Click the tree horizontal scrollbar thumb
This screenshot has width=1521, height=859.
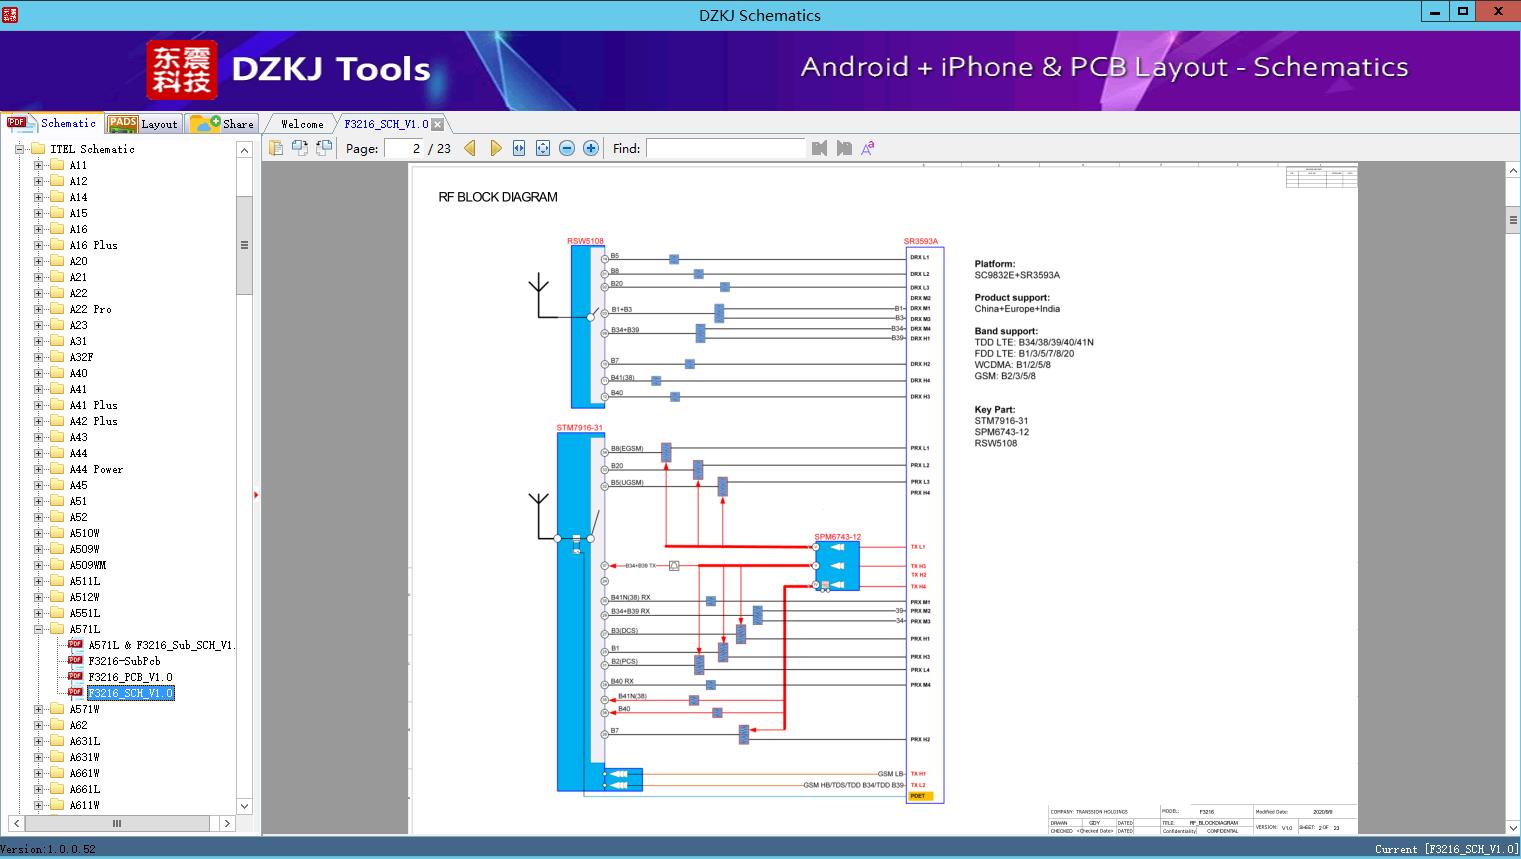point(117,824)
